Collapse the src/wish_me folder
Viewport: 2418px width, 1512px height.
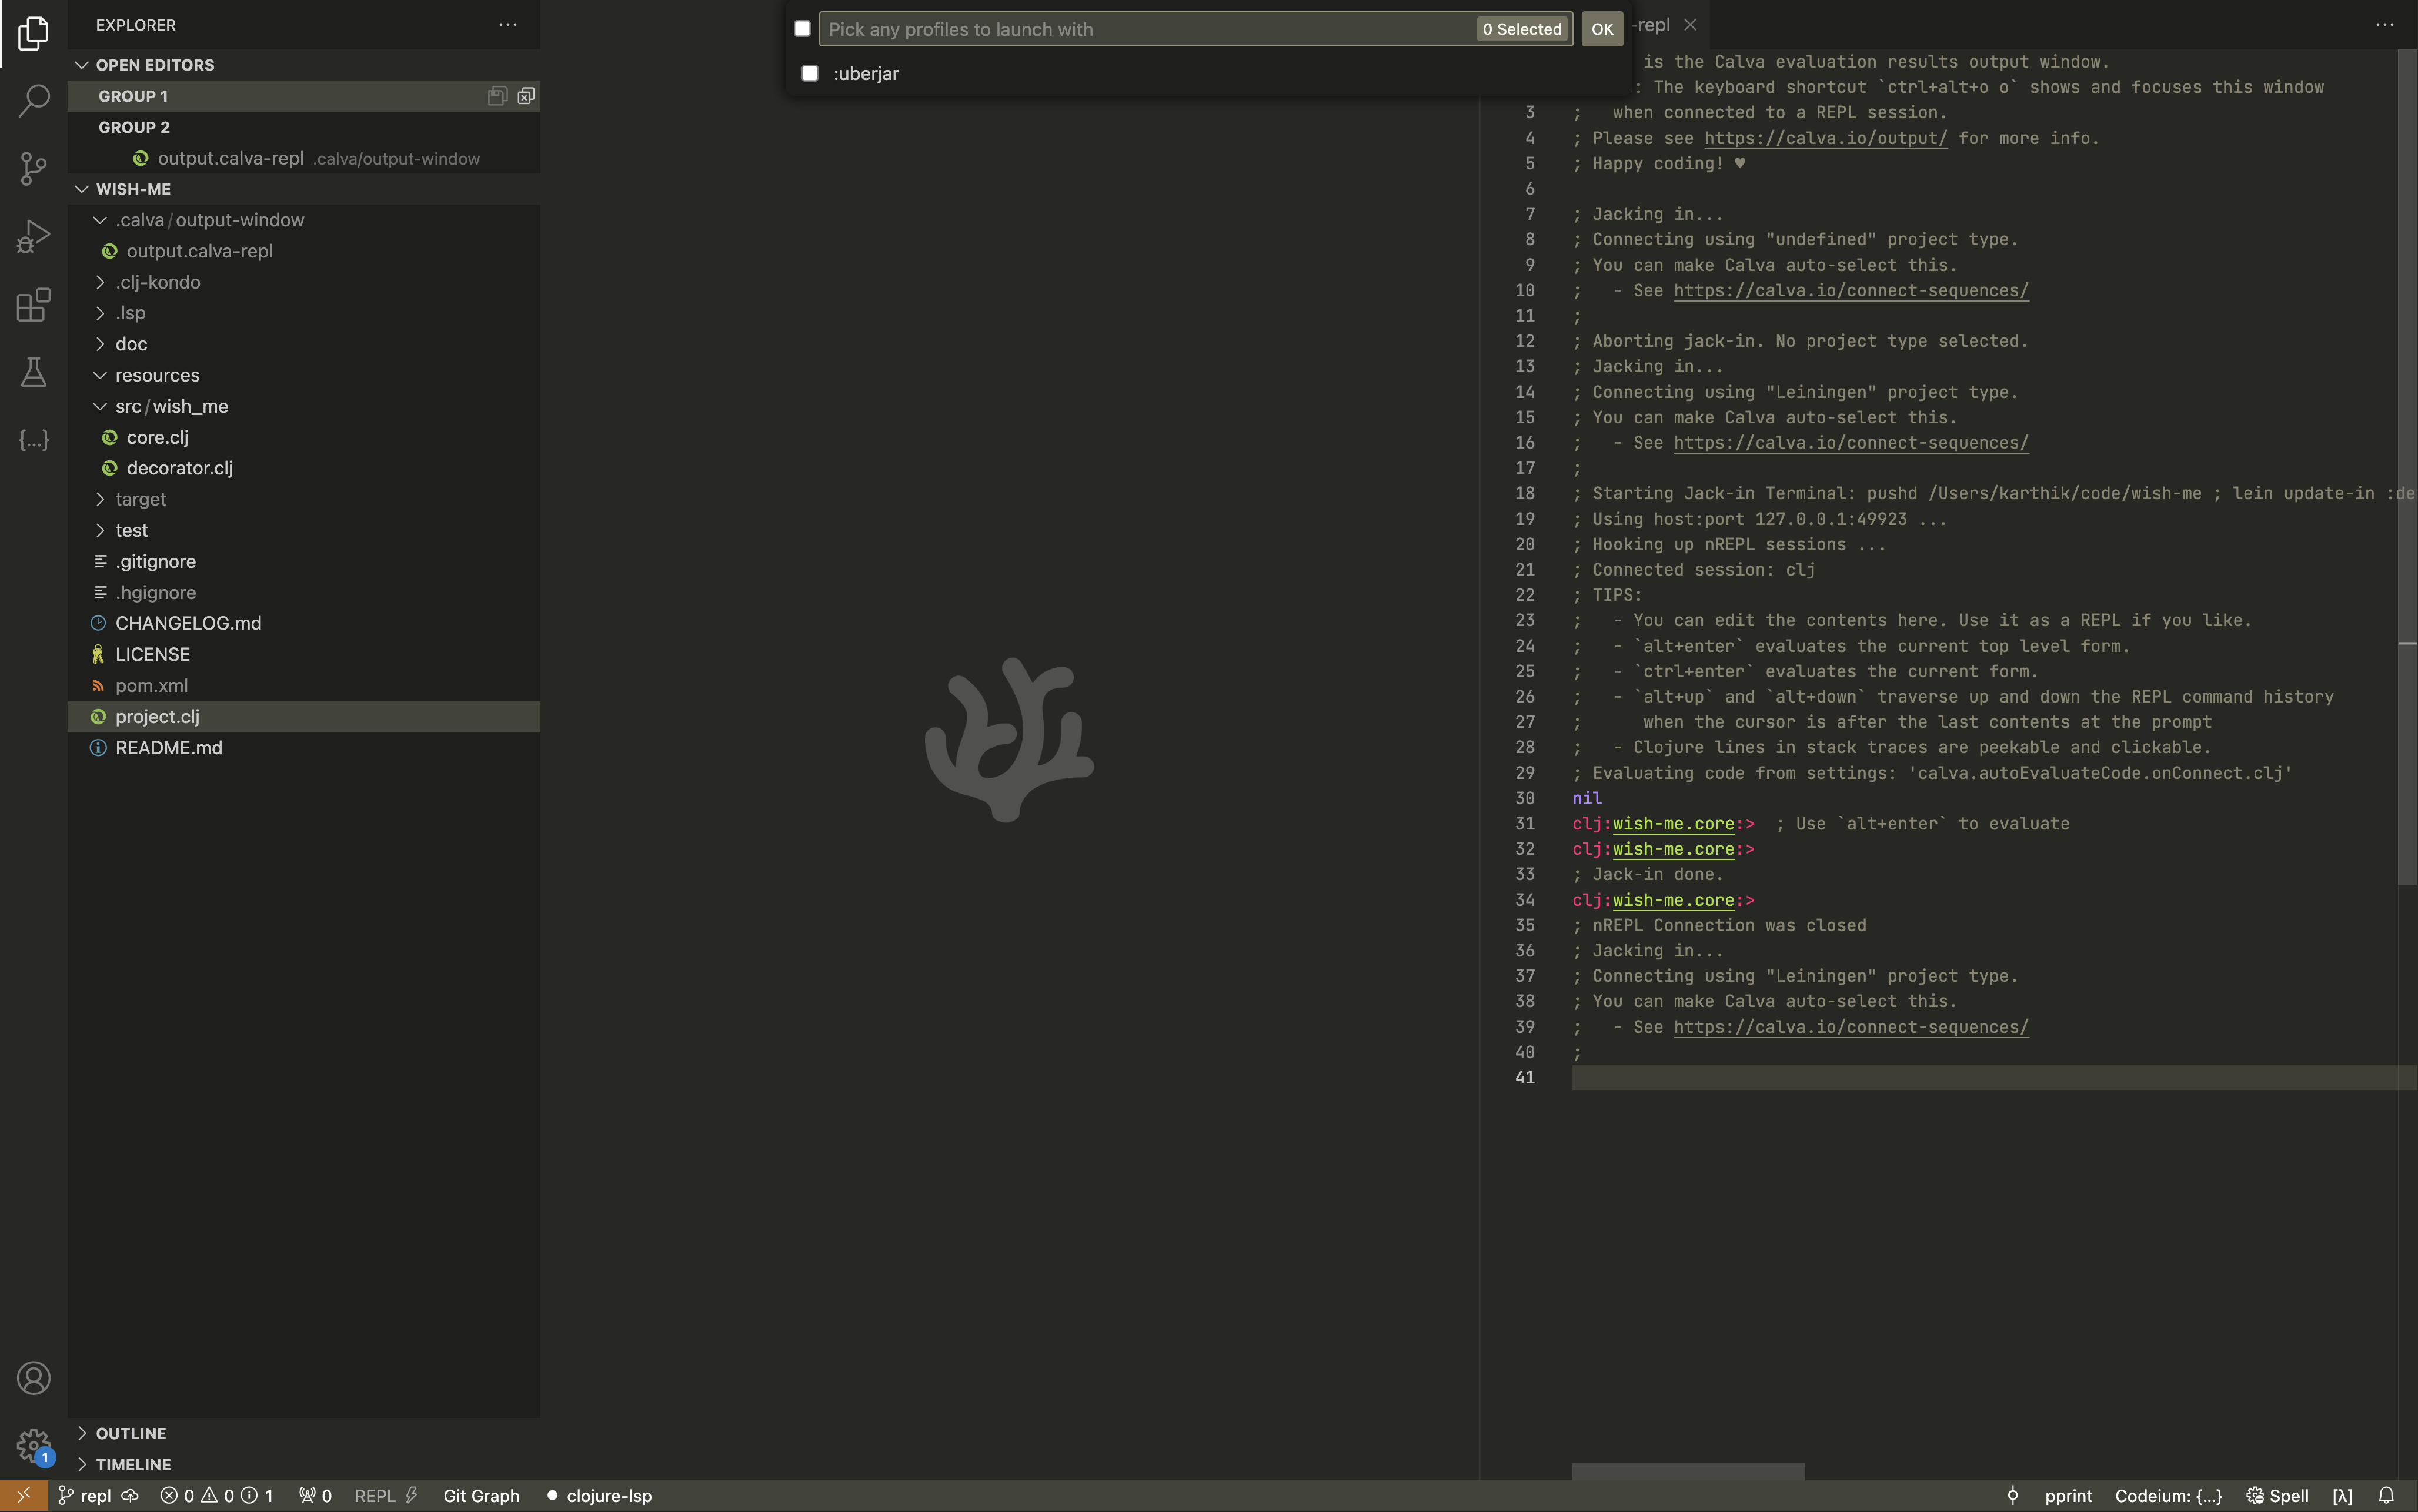(x=100, y=406)
